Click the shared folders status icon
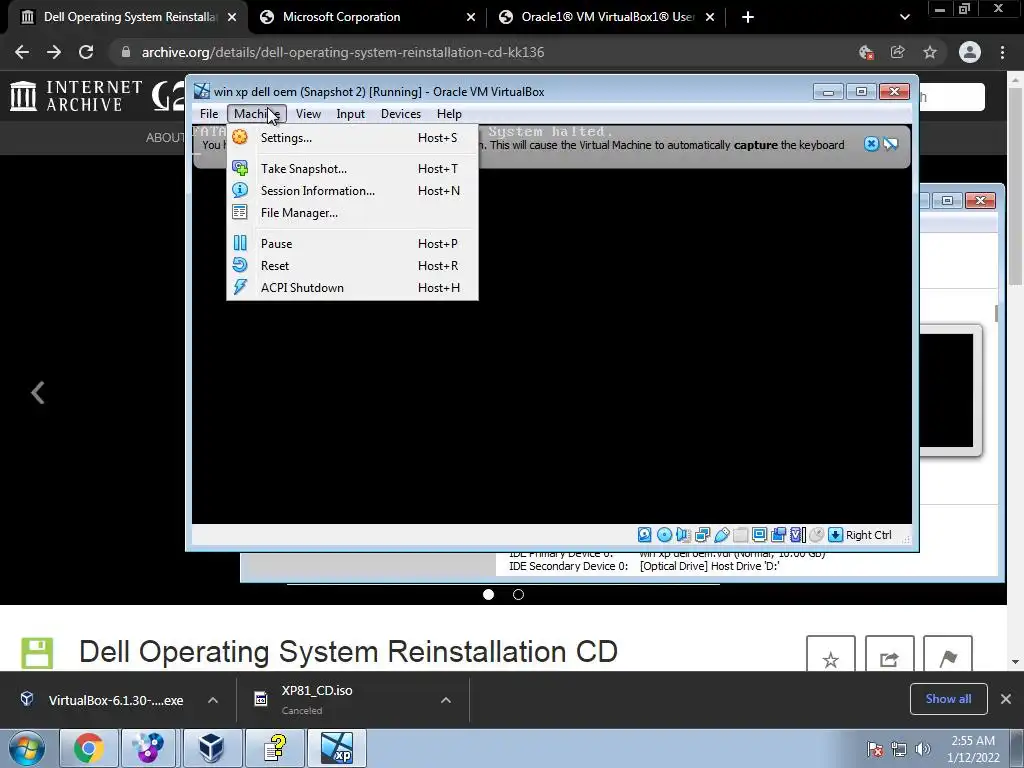Viewport: 1024px width, 768px height. pos(741,535)
